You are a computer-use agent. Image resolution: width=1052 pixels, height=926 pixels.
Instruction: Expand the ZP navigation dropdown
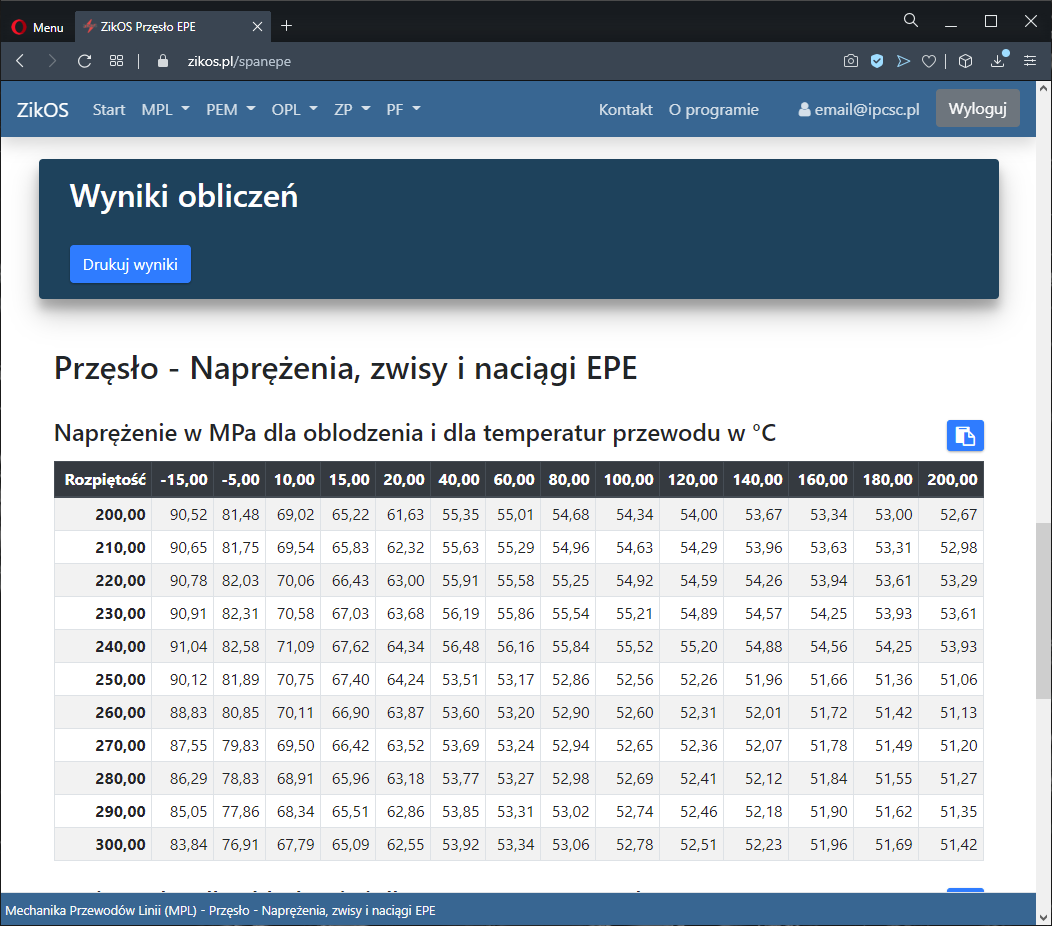pyautogui.click(x=352, y=109)
